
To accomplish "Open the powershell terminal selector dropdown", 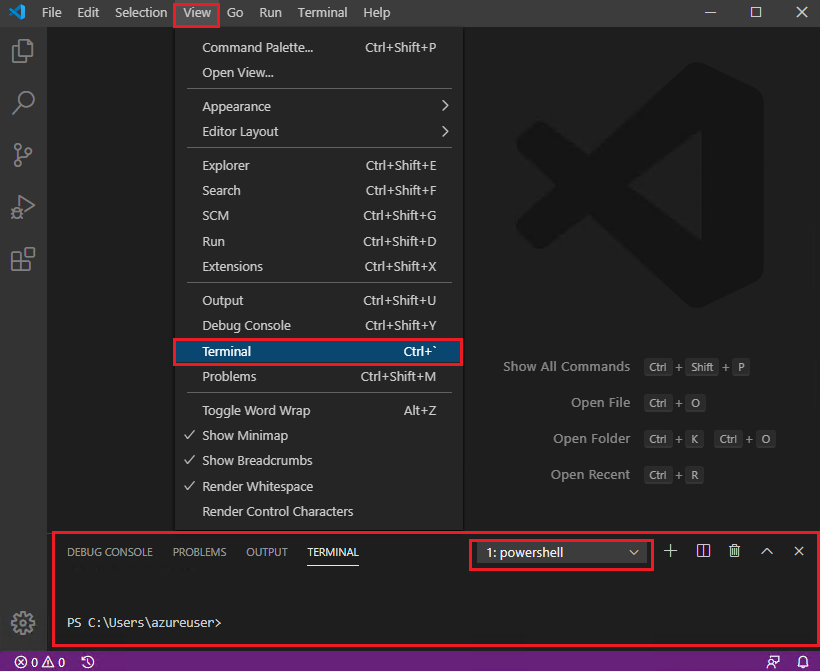I will click(x=560, y=551).
